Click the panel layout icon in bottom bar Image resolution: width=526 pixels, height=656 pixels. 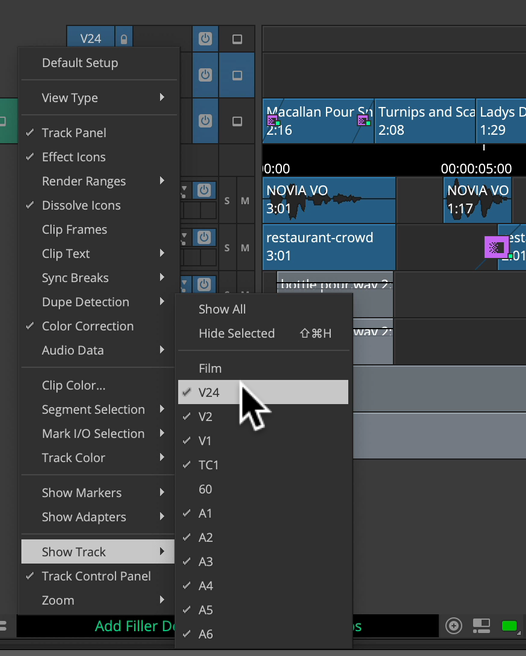pos(481,626)
